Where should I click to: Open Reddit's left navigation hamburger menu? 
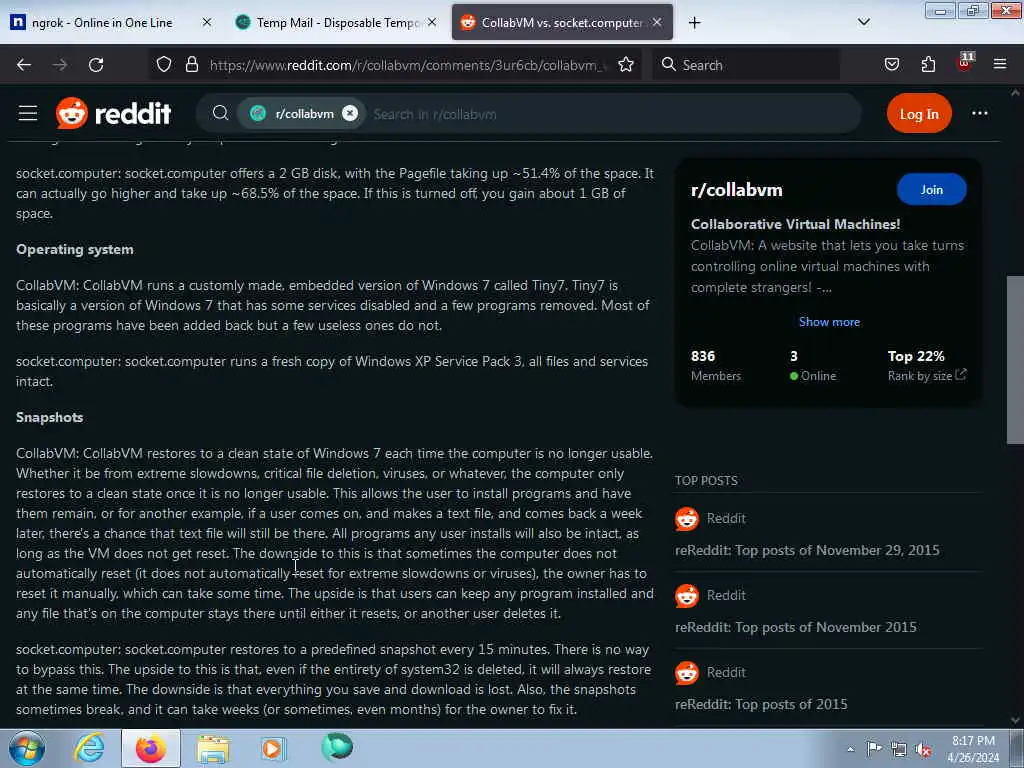28,114
